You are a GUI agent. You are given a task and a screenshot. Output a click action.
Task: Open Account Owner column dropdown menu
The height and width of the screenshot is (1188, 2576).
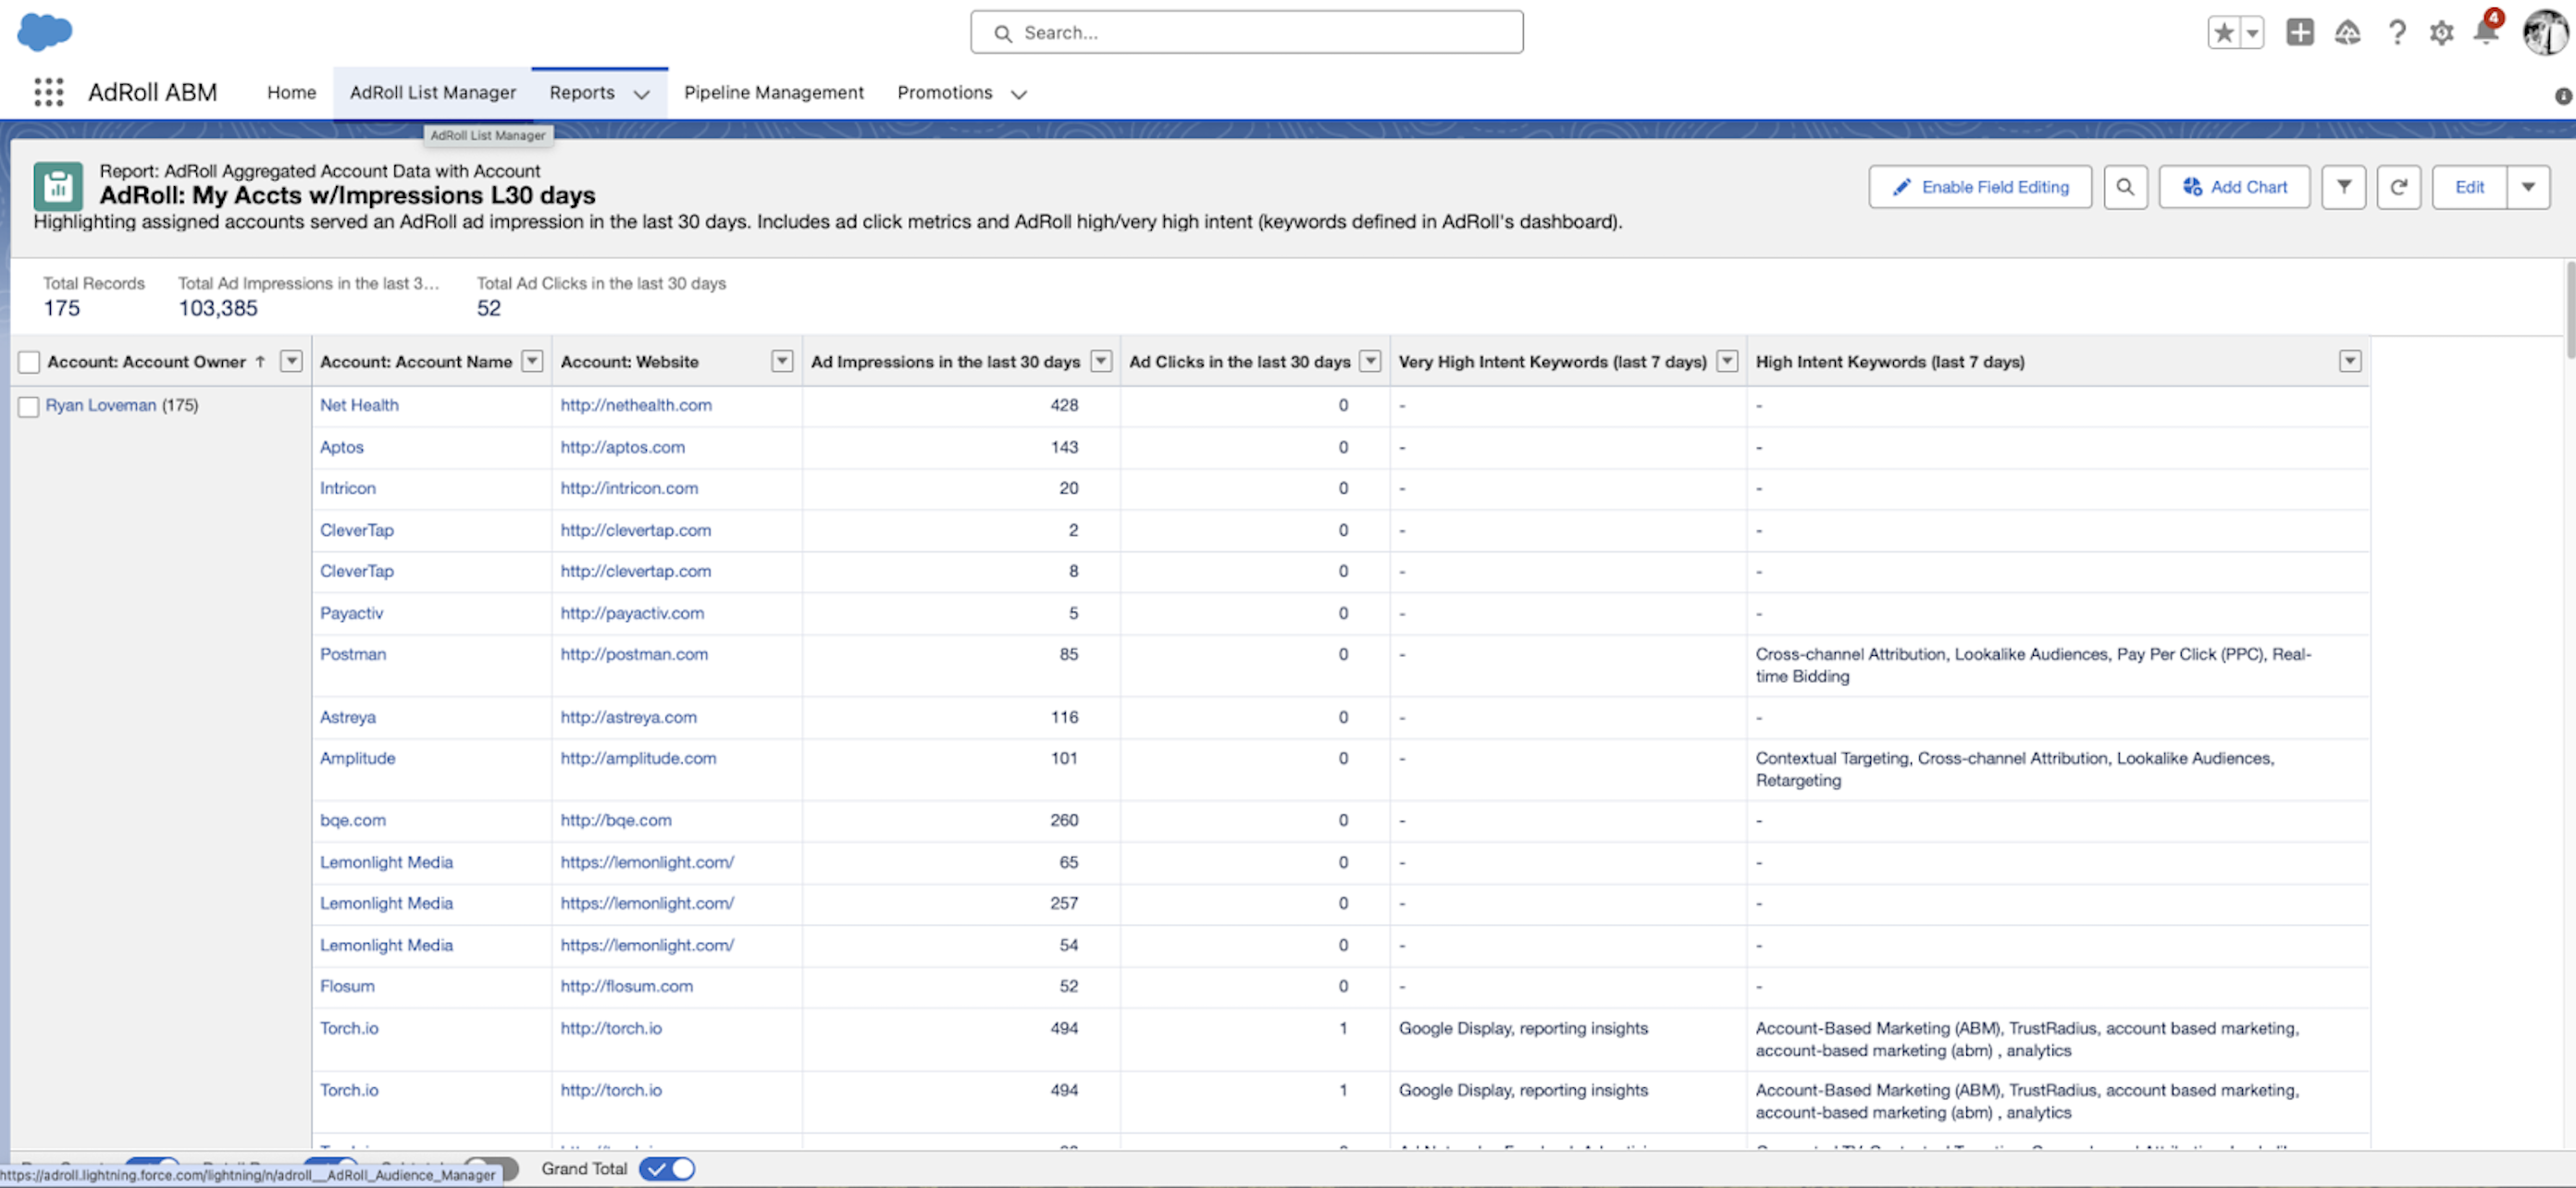click(291, 361)
